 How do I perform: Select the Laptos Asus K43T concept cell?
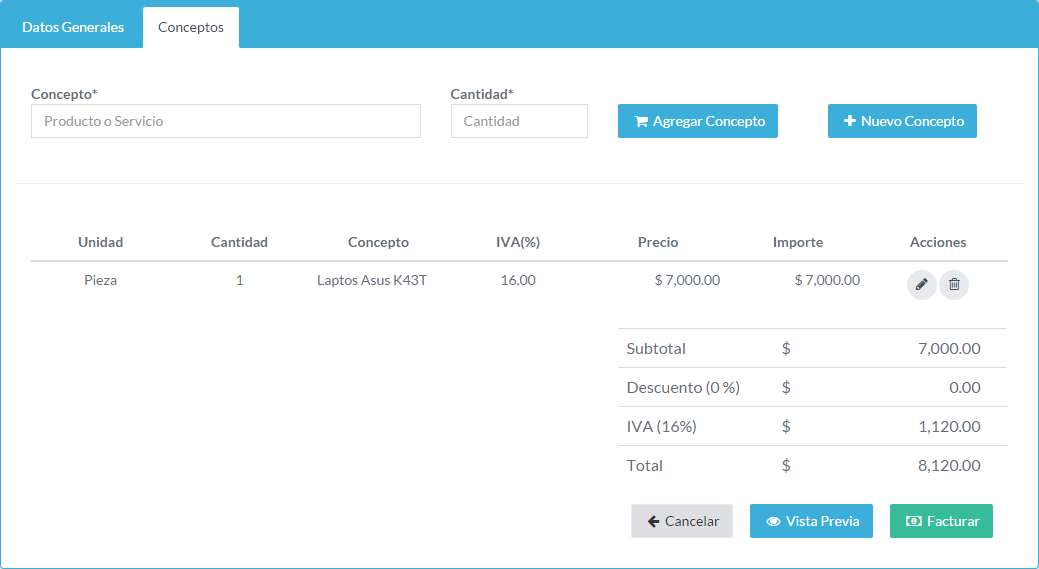(x=372, y=280)
